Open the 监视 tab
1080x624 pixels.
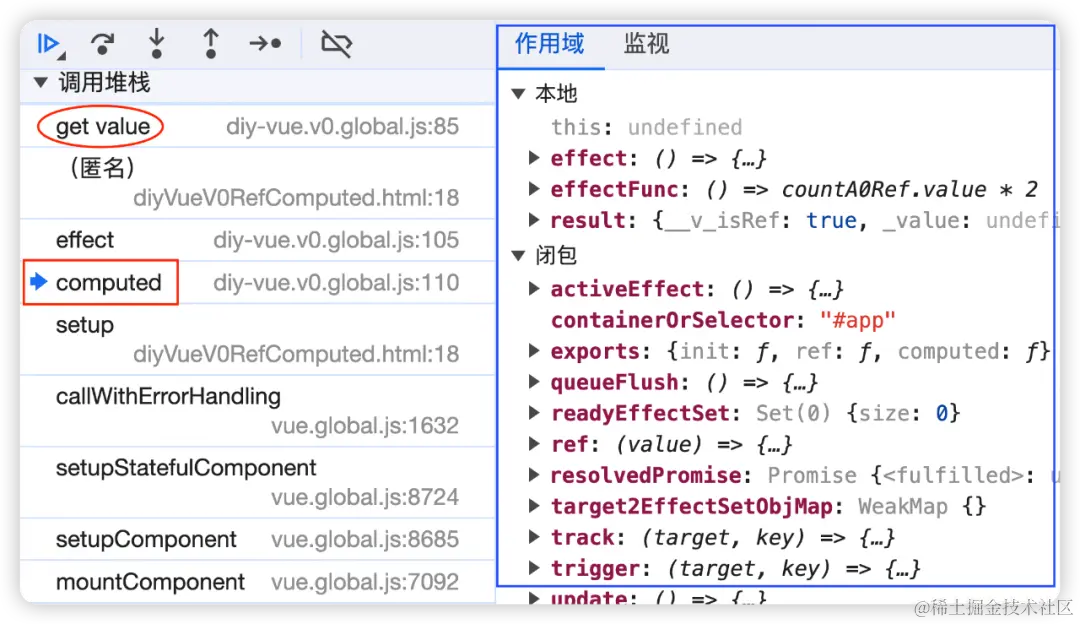pos(646,44)
